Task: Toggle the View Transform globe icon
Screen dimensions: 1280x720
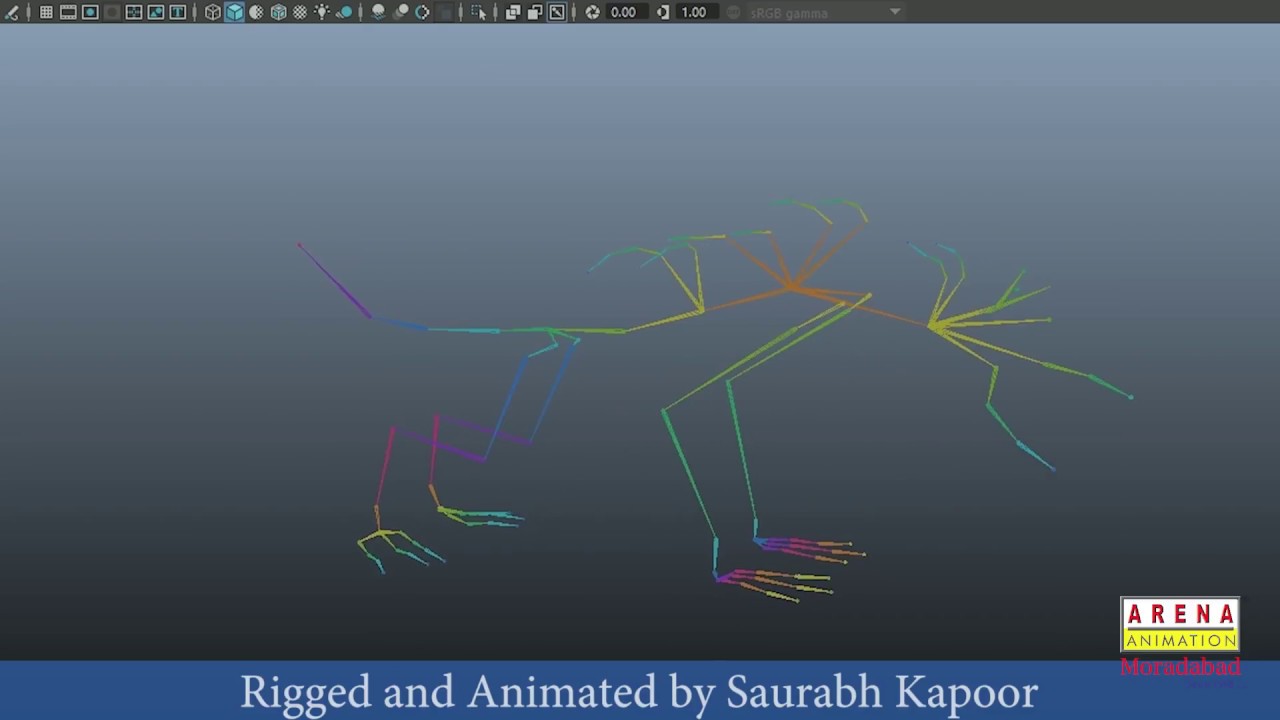Action: pos(733,12)
